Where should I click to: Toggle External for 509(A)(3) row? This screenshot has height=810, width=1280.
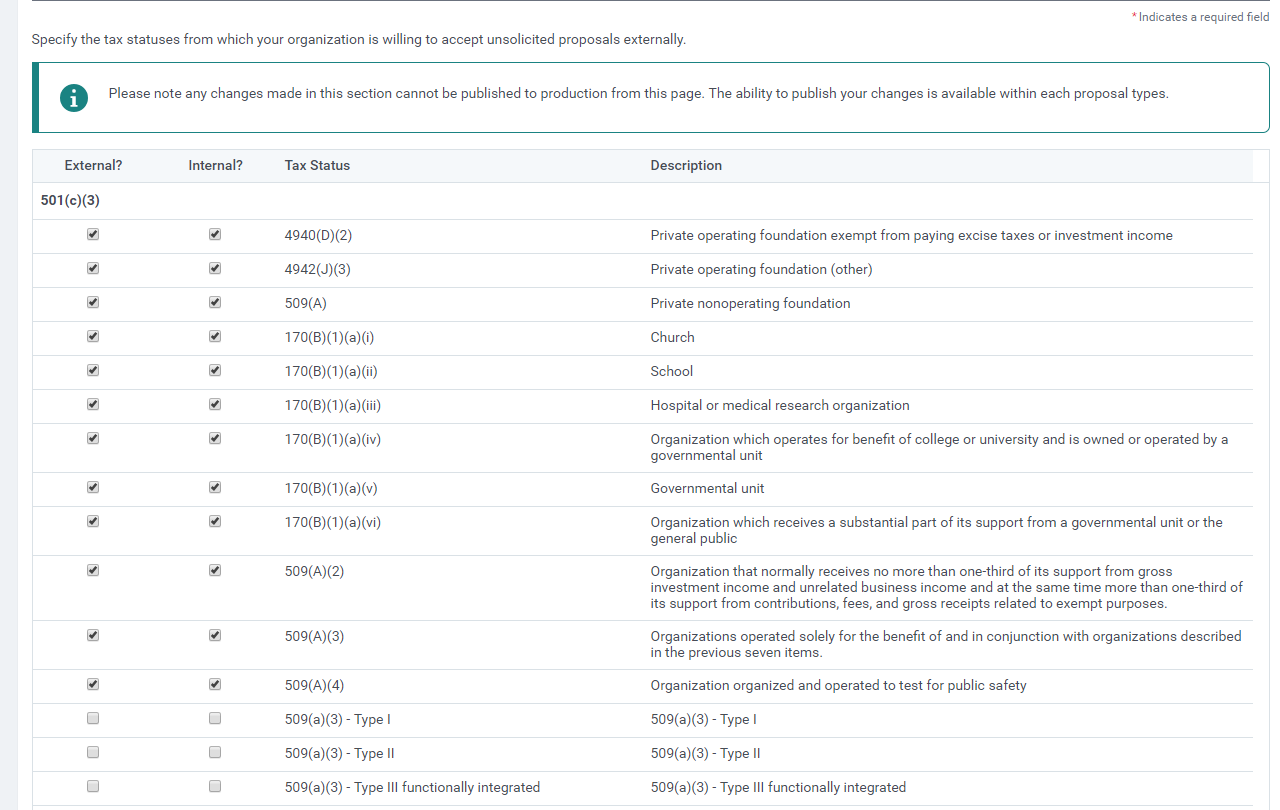tap(93, 635)
